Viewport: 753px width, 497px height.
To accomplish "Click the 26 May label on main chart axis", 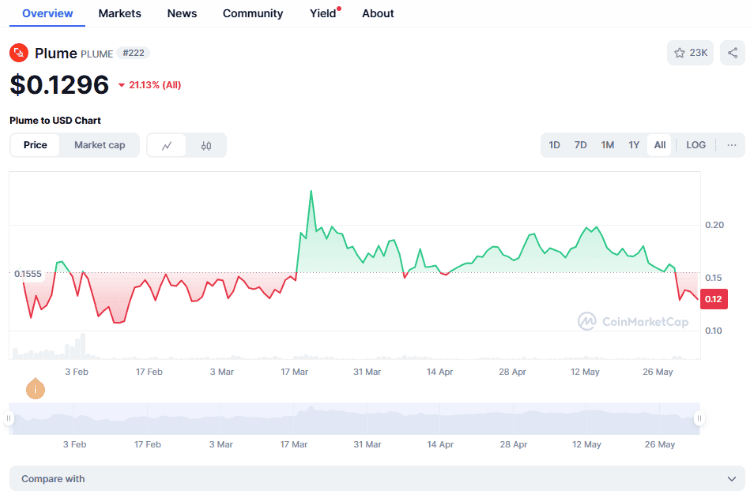I will point(657,372).
